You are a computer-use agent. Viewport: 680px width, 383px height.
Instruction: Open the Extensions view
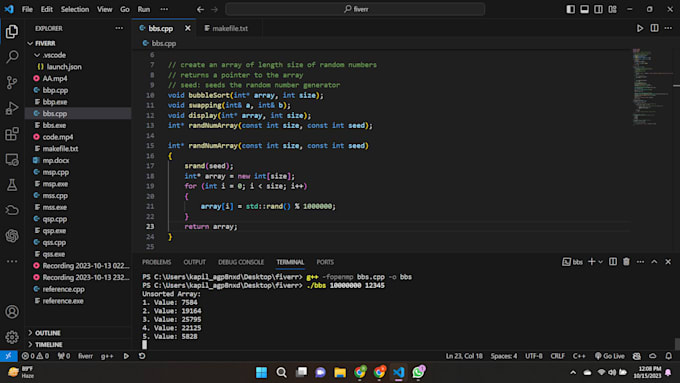(x=12, y=134)
